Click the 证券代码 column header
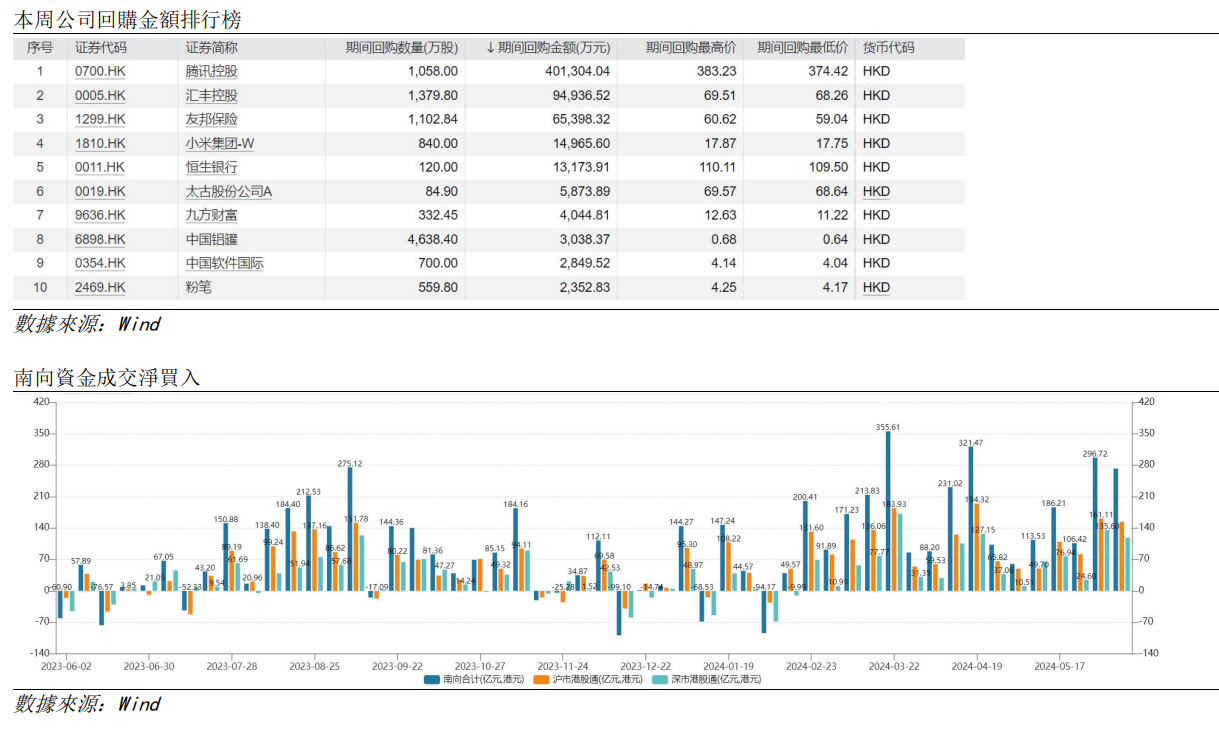The image size is (1219, 729). point(101,47)
